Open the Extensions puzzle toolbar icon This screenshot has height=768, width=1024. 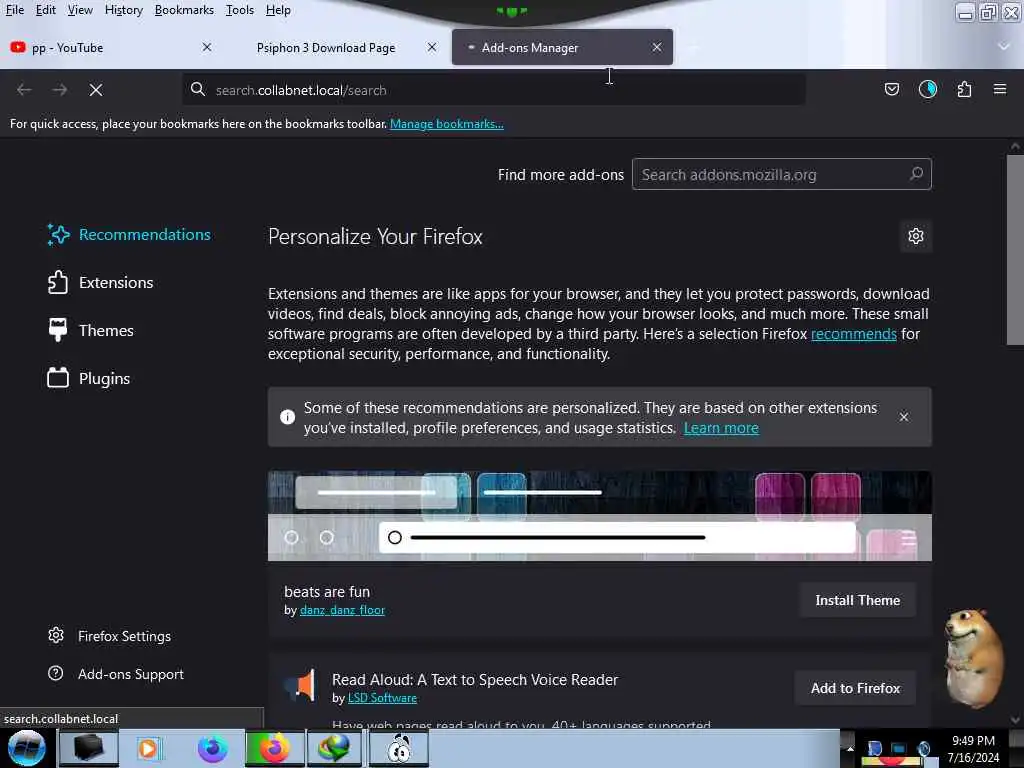(964, 89)
